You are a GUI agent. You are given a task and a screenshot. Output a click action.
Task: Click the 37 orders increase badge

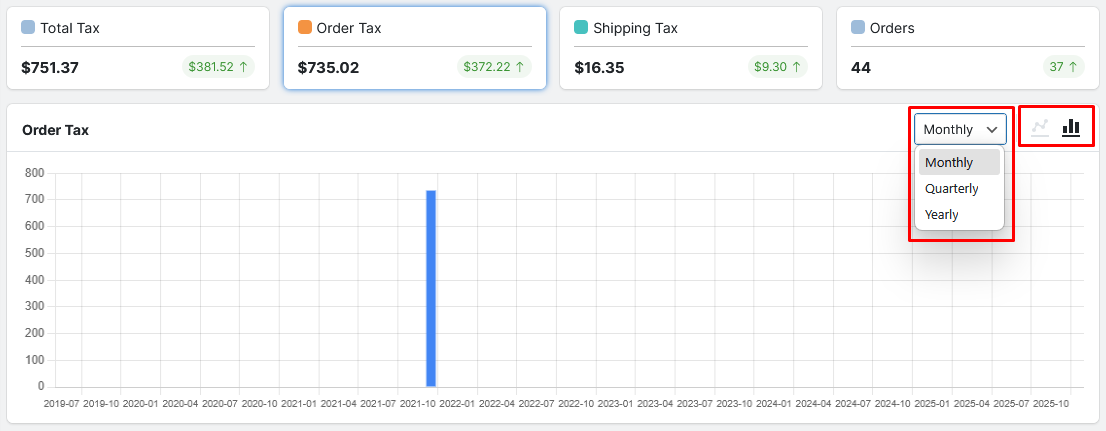coord(1063,67)
